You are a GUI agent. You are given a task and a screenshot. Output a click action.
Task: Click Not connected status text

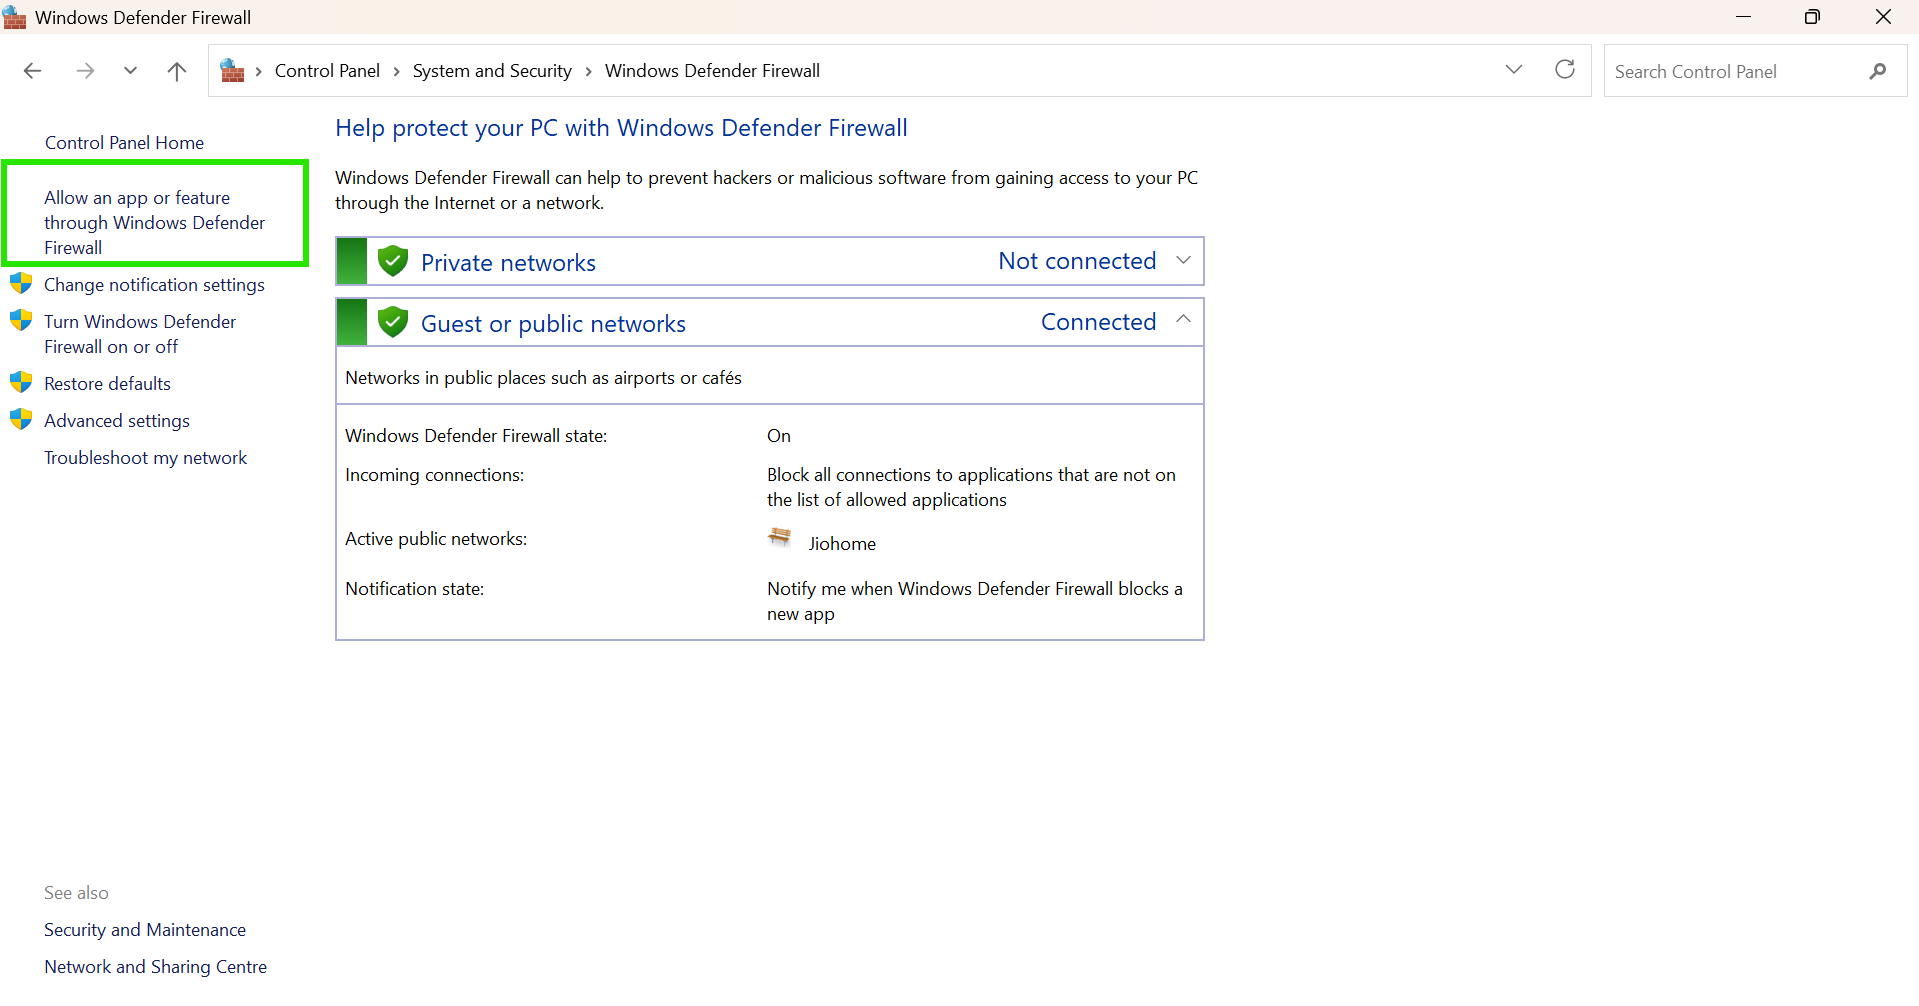1077,261
